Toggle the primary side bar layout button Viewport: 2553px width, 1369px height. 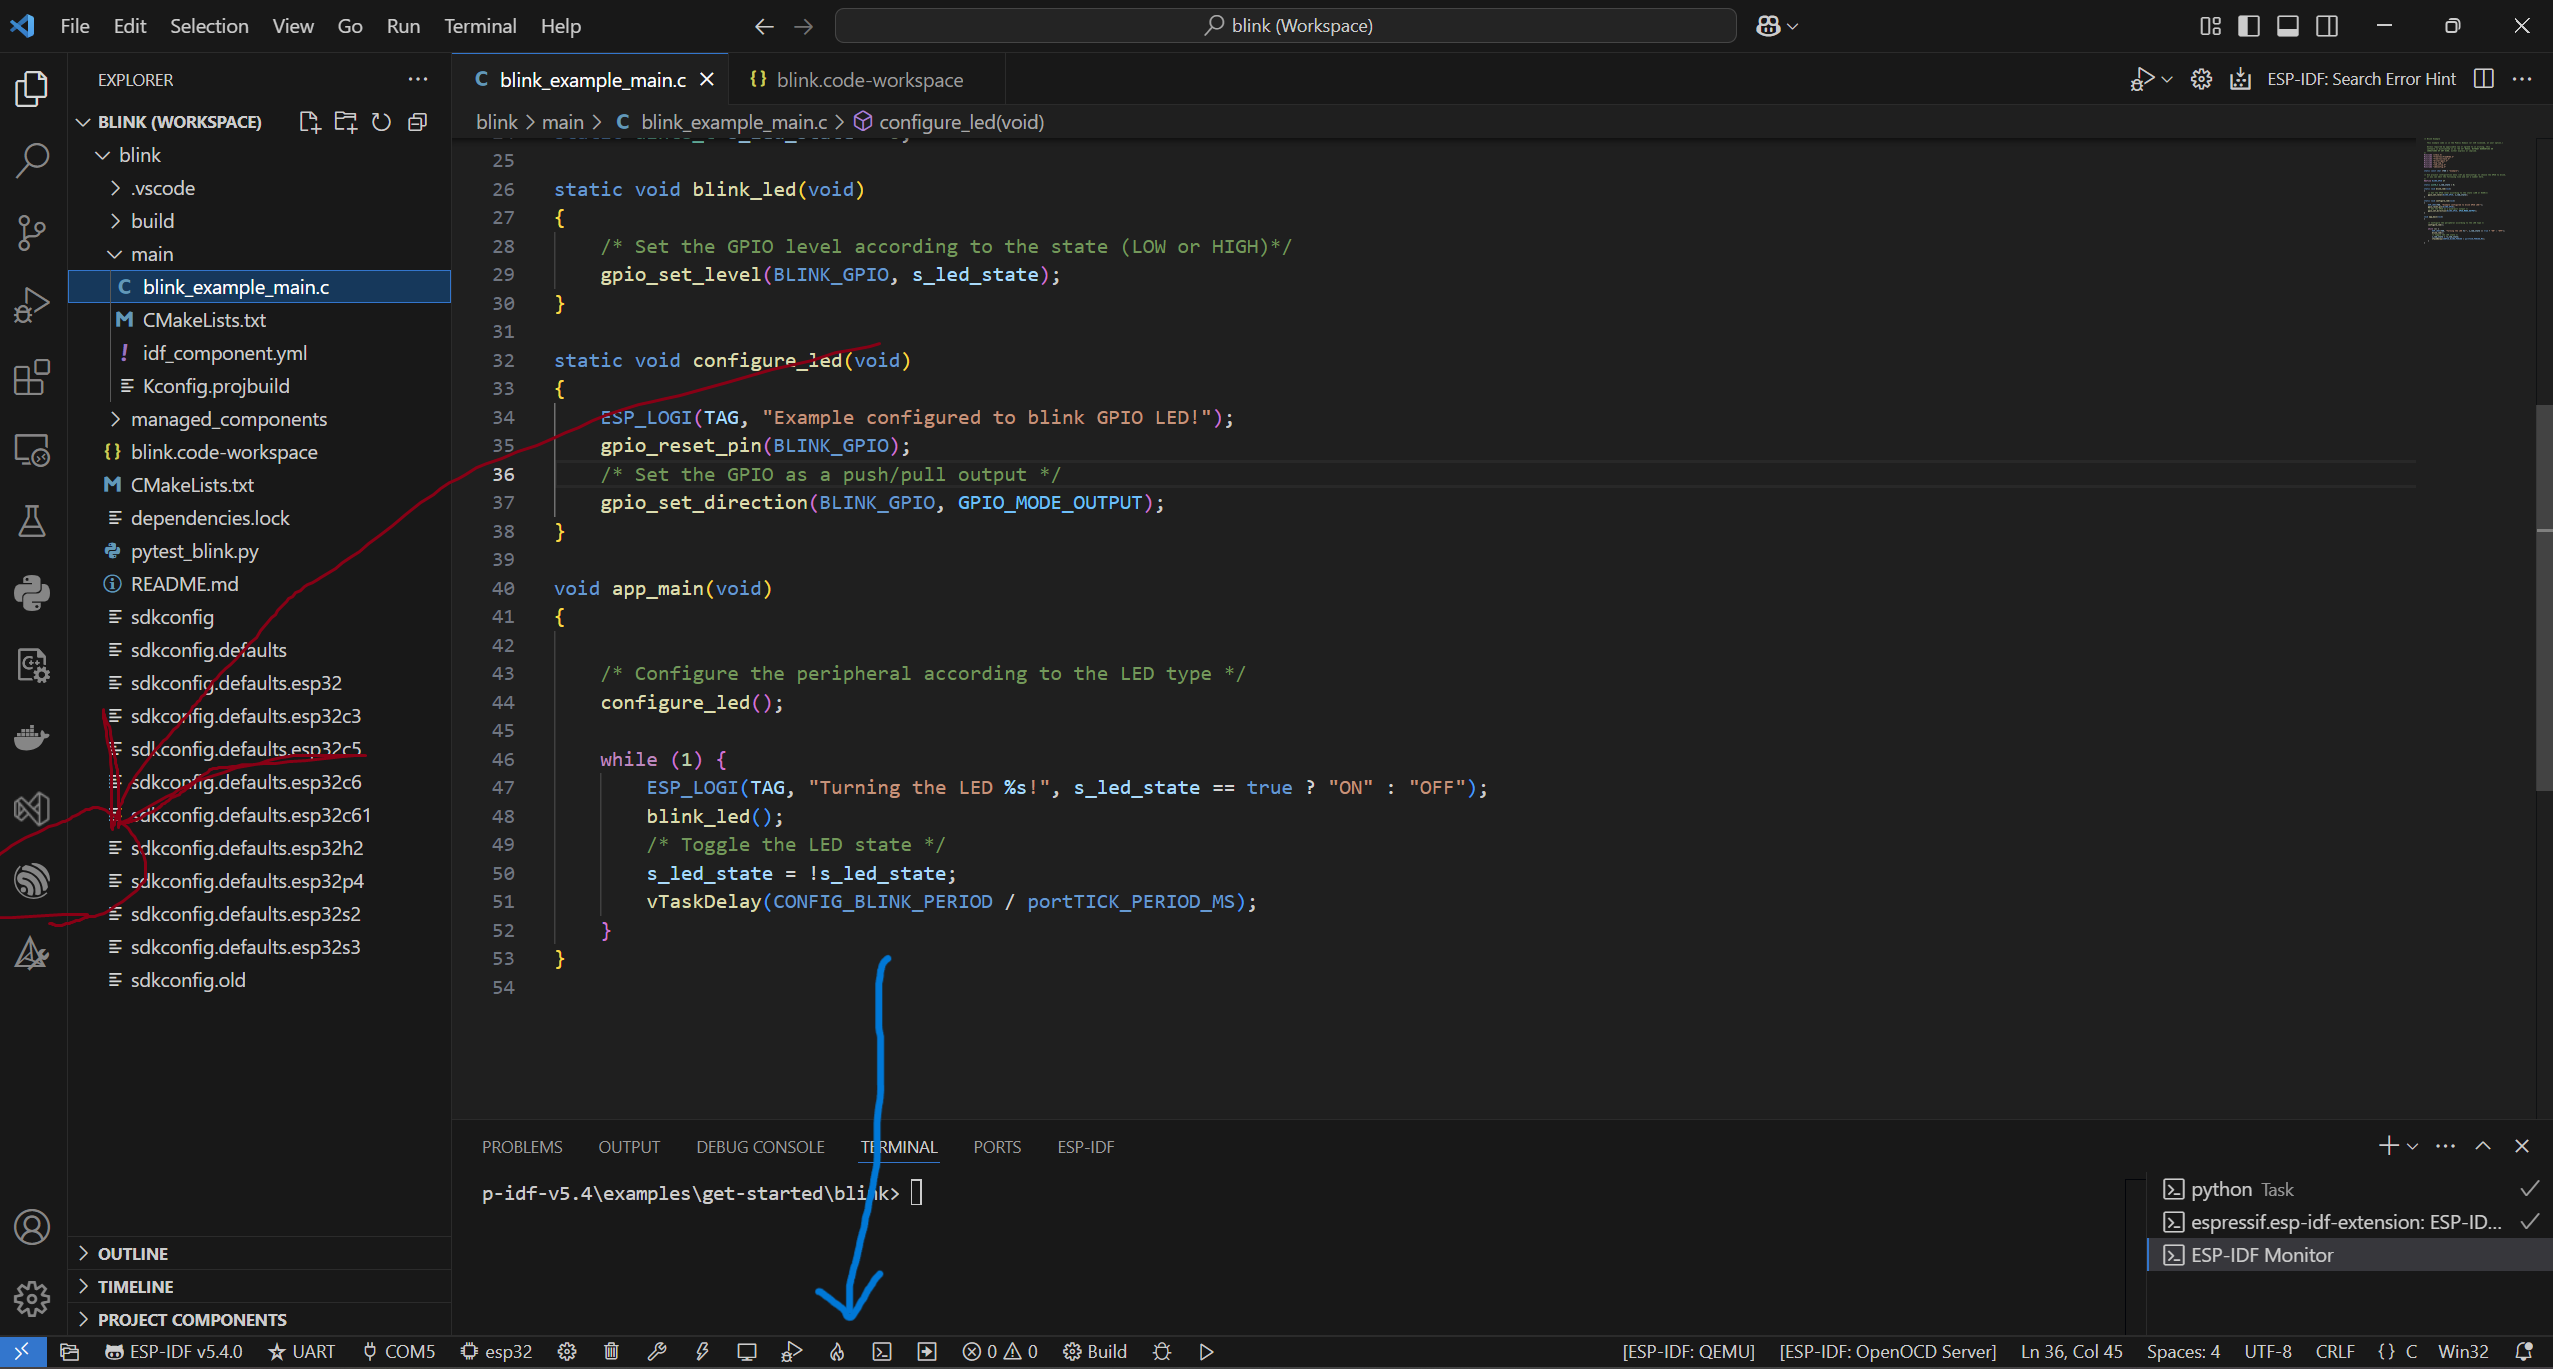click(2249, 26)
